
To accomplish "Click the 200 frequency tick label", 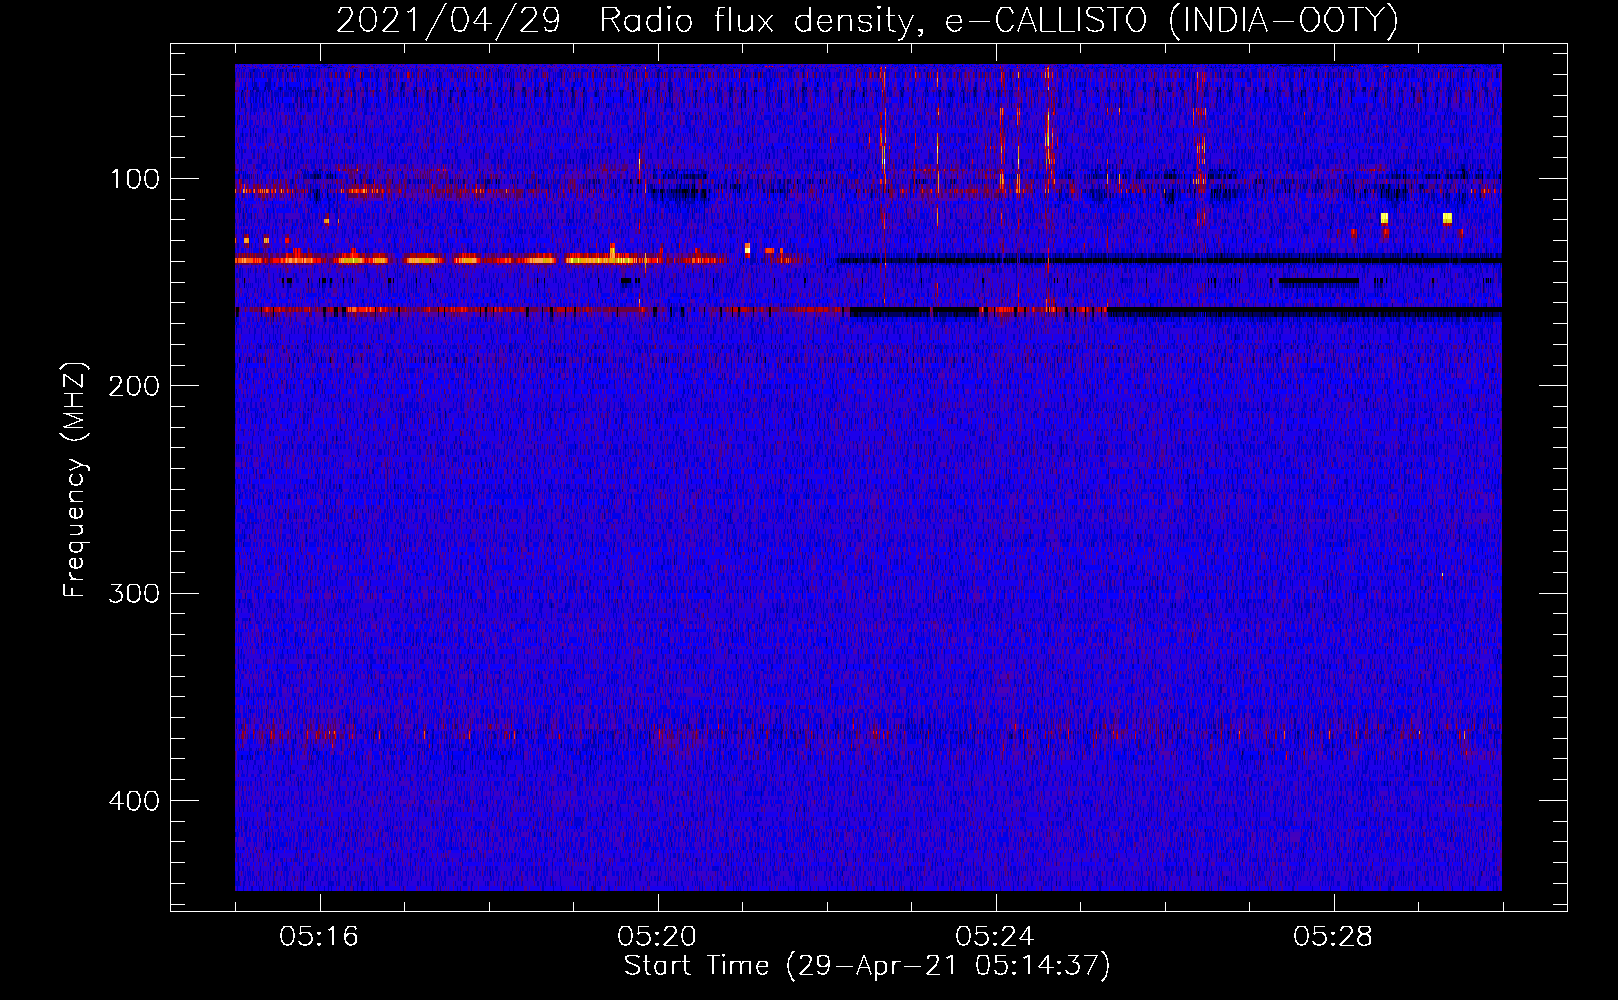I will click(134, 386).
